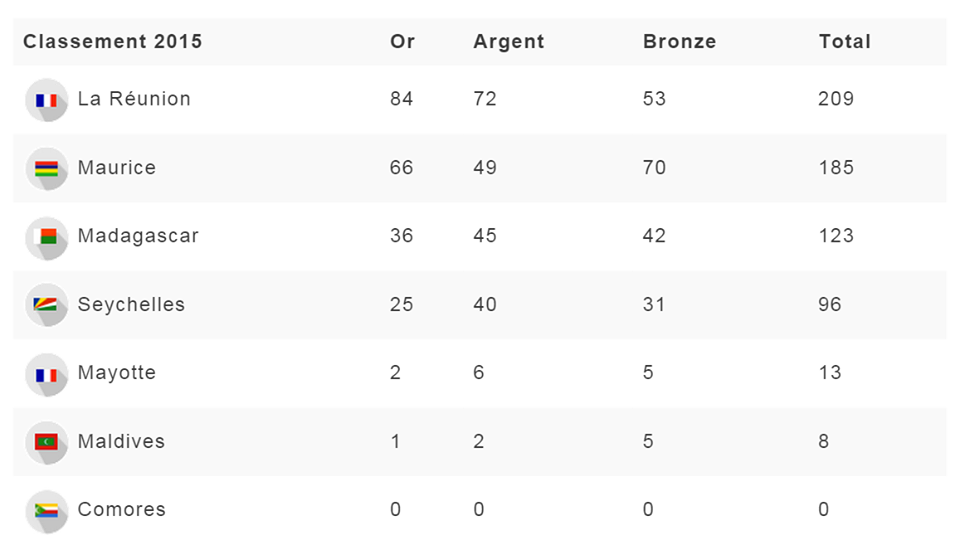Click the Seychelles flag icon
This screenshot has width=960, height=550.
click(46, 305)
